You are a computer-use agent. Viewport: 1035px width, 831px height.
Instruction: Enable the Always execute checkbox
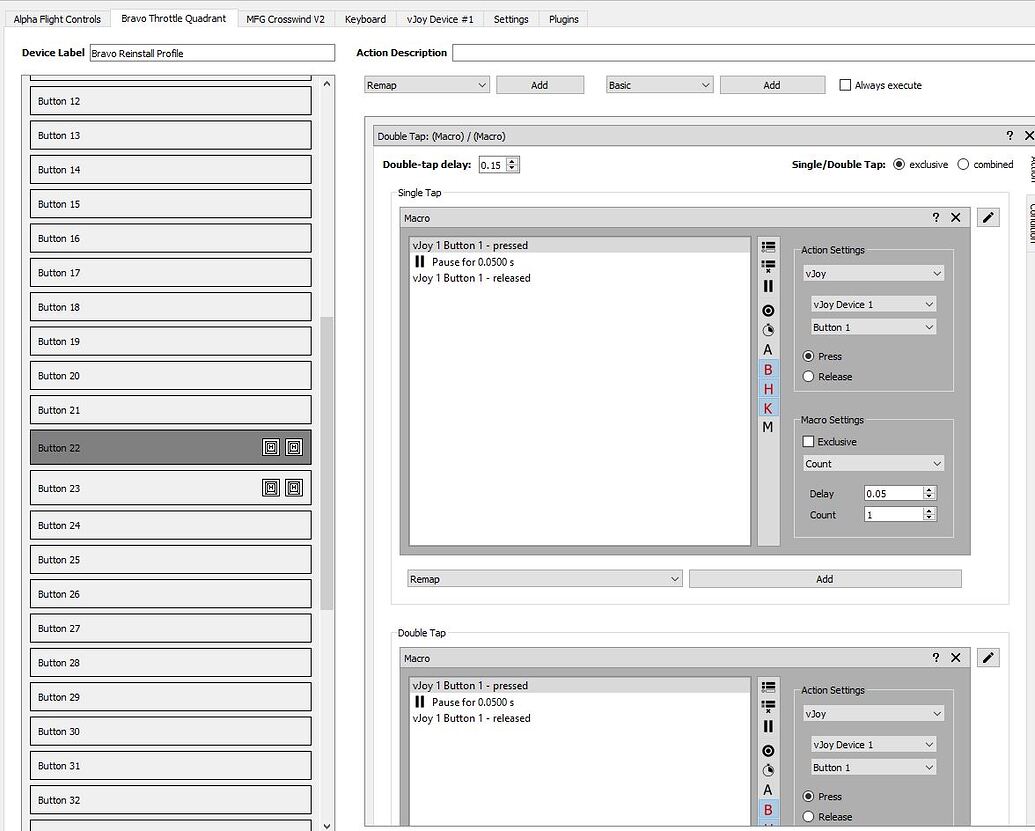[x=846, y=85]
